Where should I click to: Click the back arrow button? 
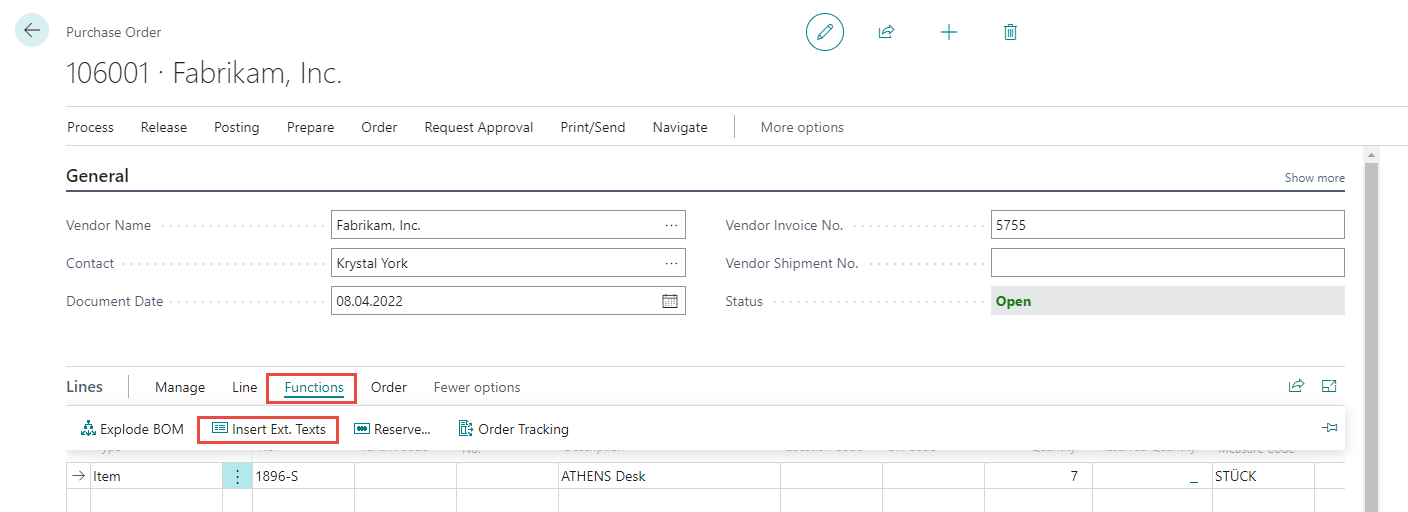(32, 31)
